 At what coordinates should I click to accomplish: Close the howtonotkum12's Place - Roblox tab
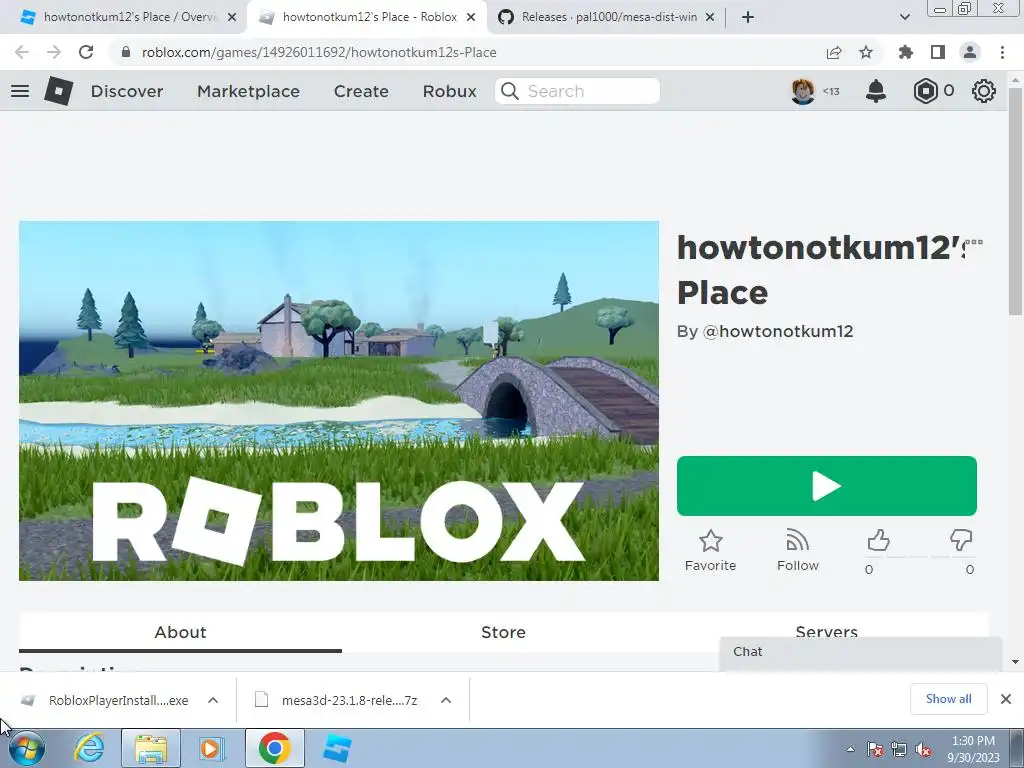point(471,17)
